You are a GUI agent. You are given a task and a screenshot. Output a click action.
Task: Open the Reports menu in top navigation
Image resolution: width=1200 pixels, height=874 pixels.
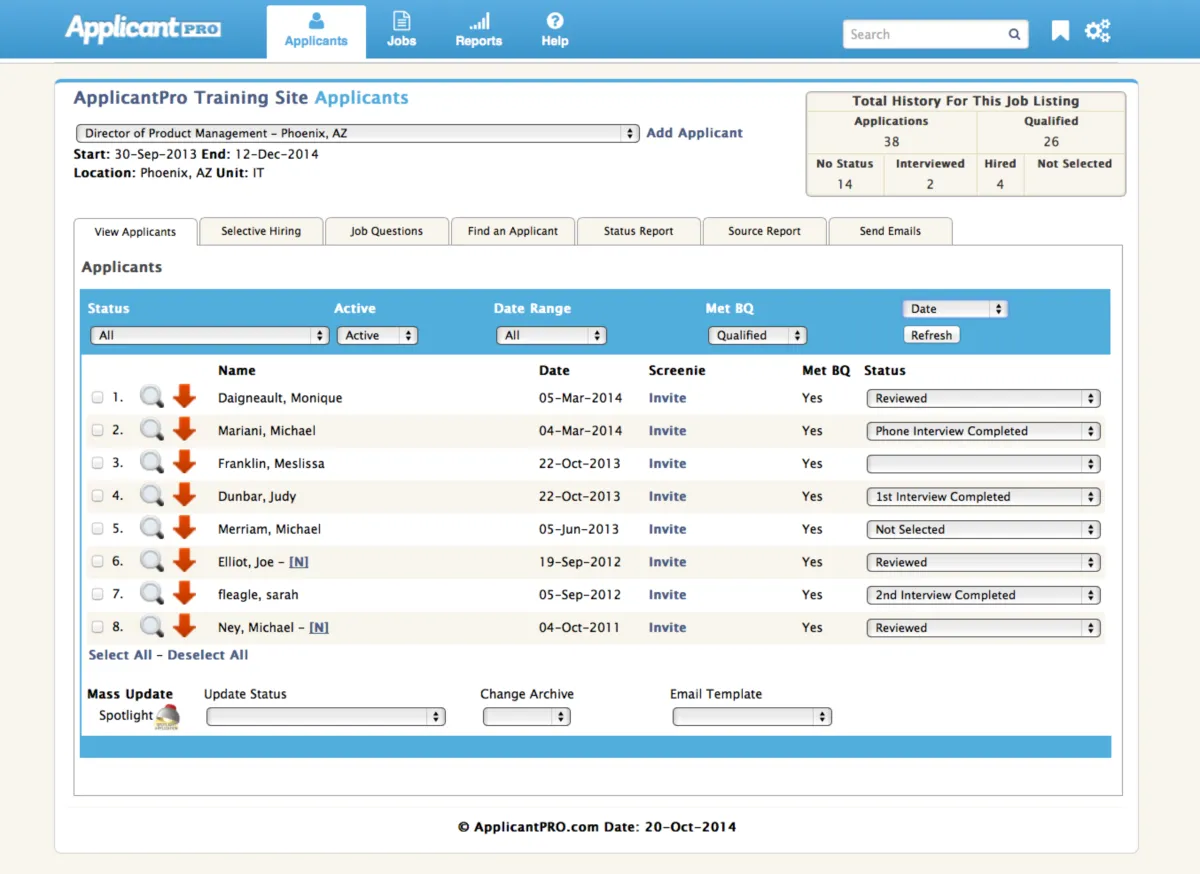pyautogui.click(x=479, y=31)
